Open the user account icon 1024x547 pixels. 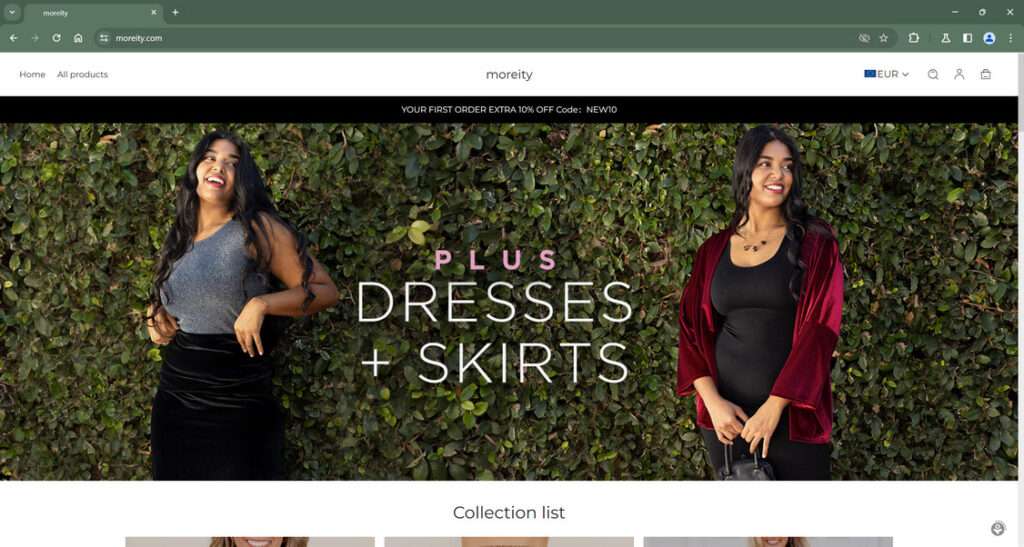[x=959, y=74]
